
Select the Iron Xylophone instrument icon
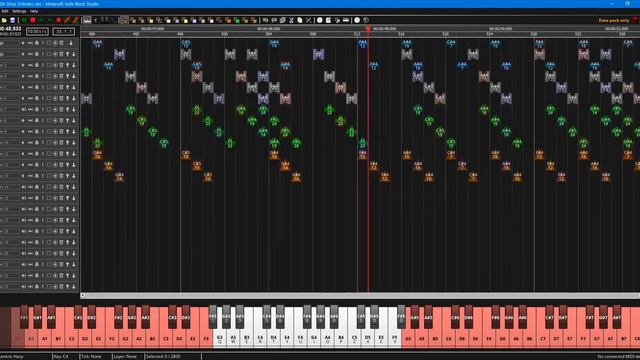211,20
